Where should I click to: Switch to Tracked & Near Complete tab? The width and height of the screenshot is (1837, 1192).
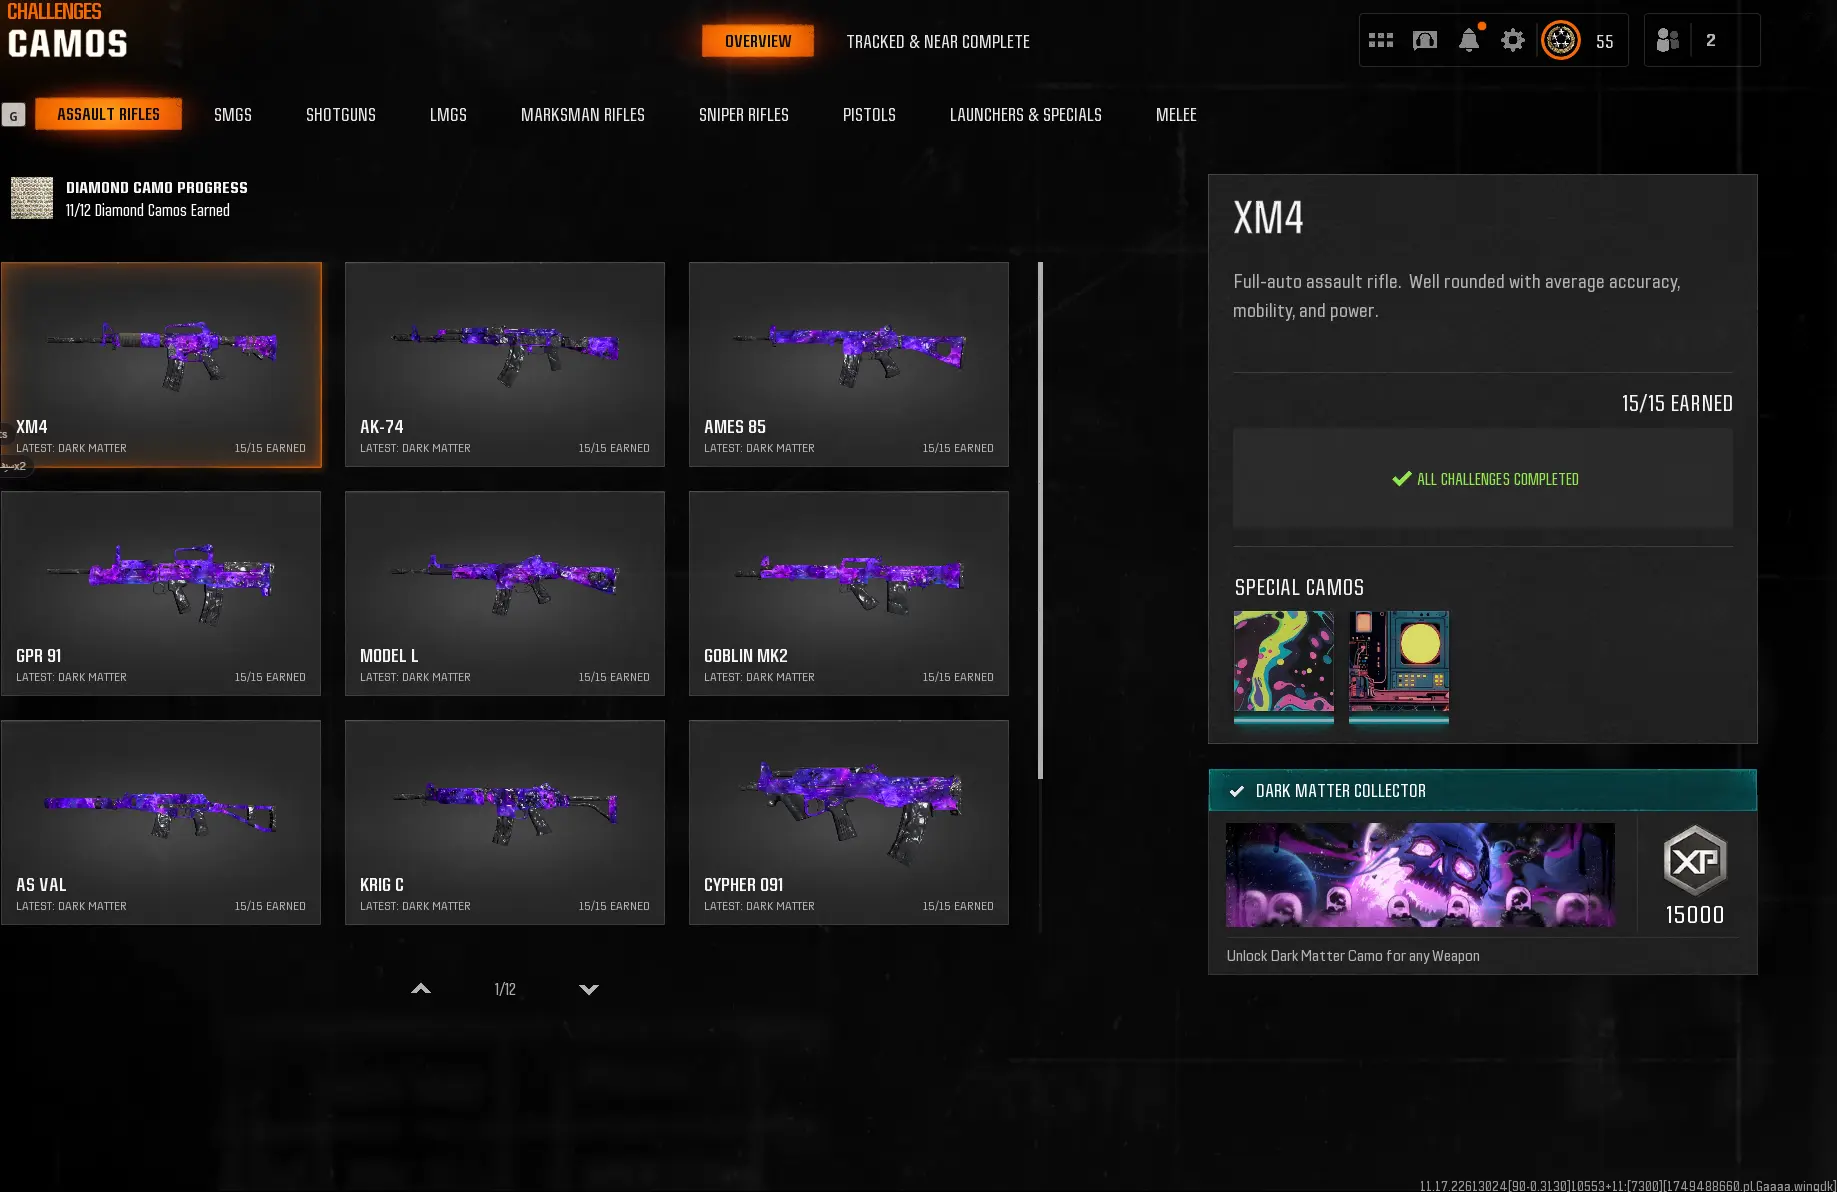938,42
